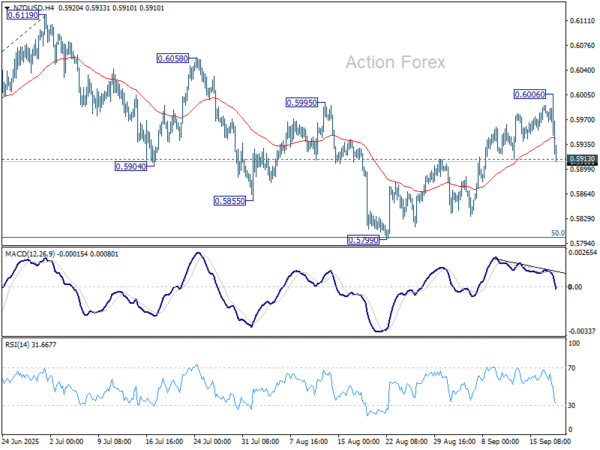Click the RSI 70 level axis label
This screenshot has width=600, height=450.
coord(574,370)
